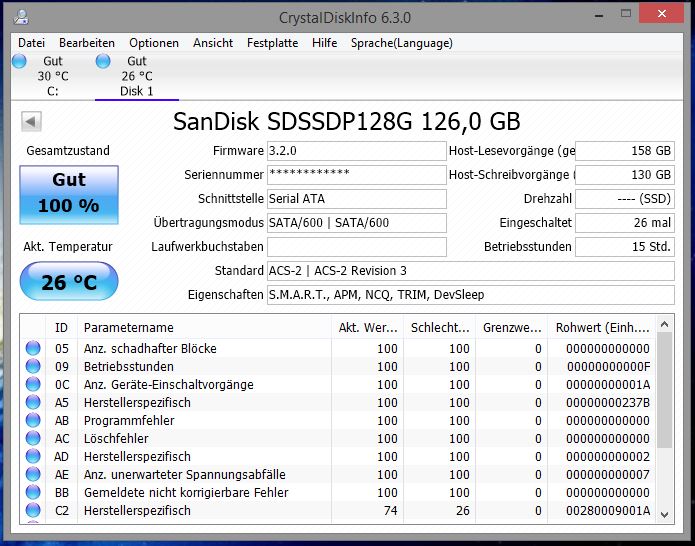Close the CrystalDiskInfo window
The image size is (695, 546).
coord(661,14)
